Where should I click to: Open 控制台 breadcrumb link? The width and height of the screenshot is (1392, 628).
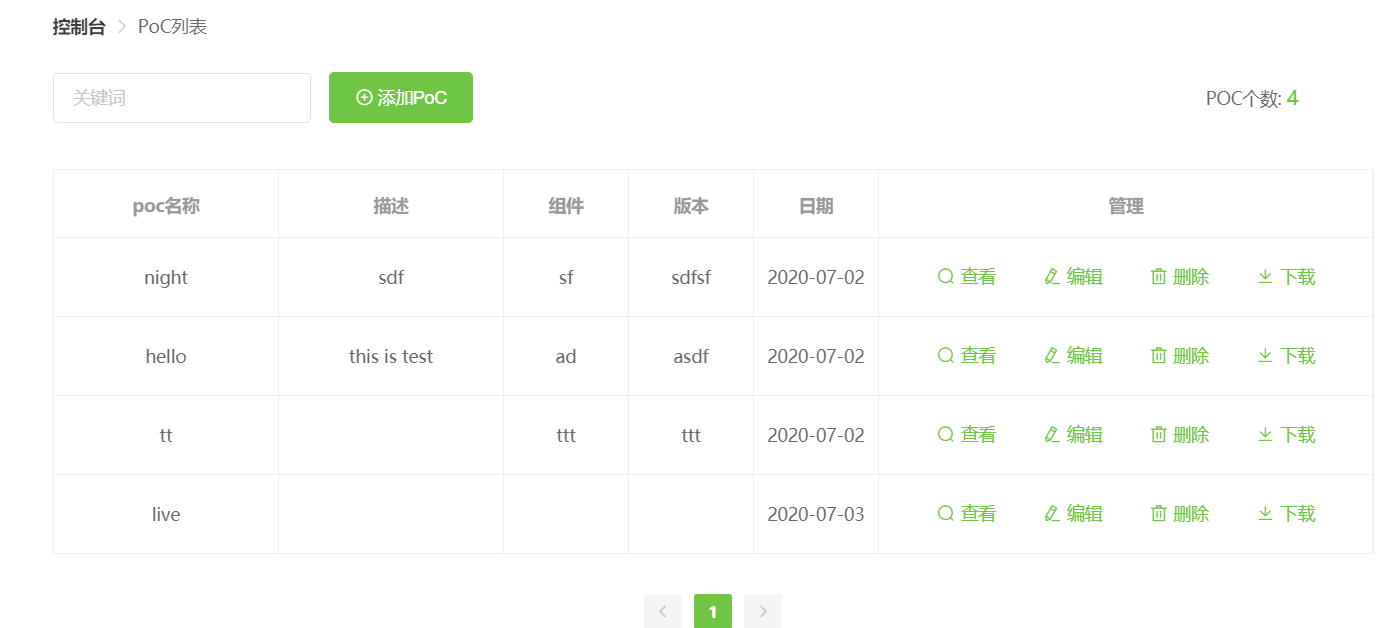click(79, 27)
